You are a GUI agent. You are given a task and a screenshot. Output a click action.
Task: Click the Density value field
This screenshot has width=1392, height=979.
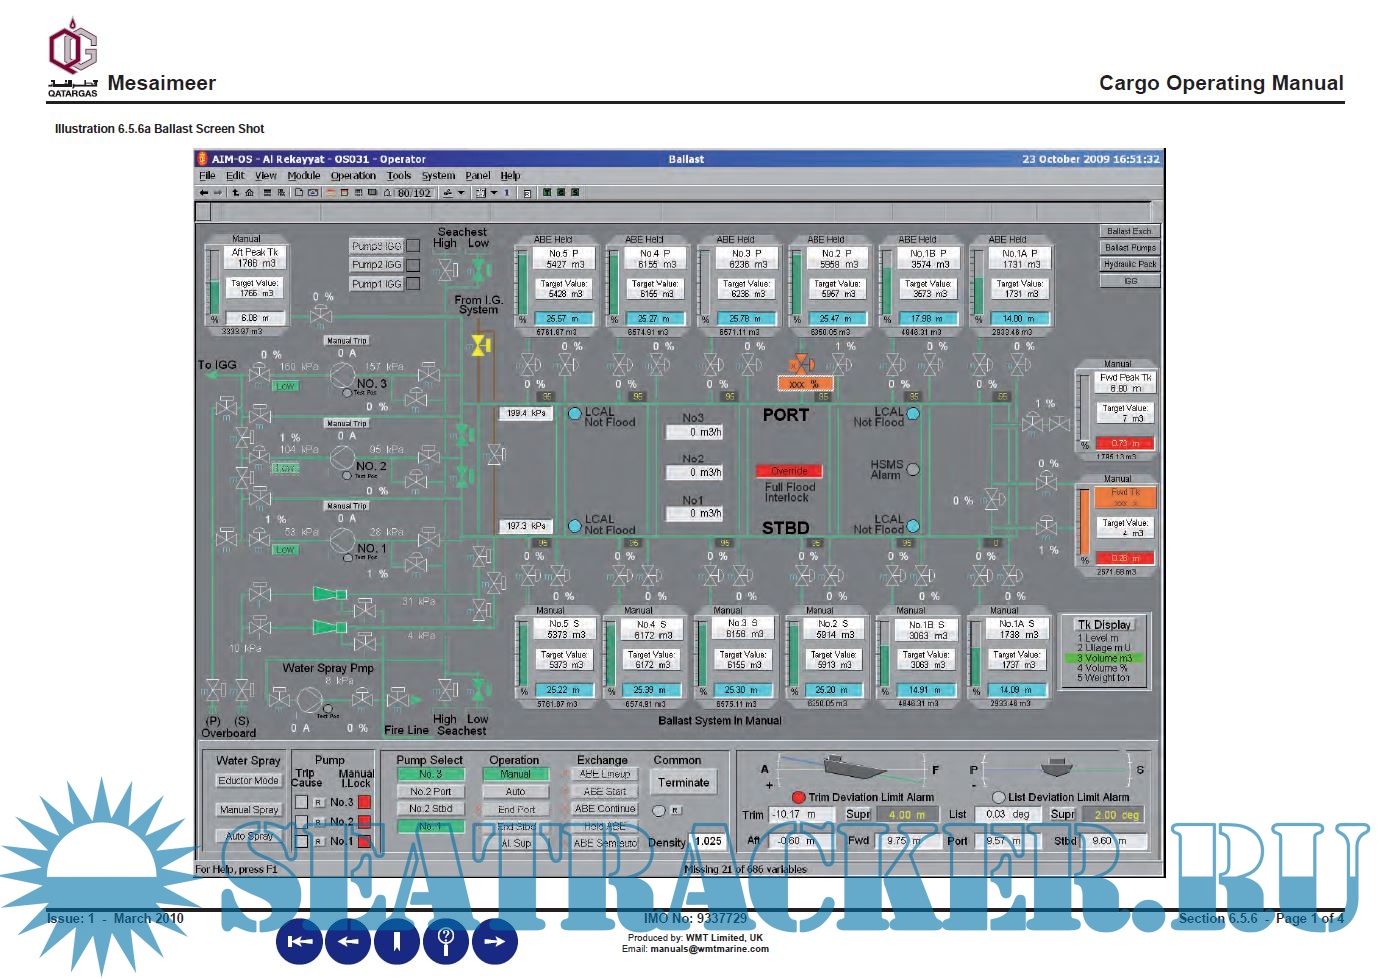[708, 842]
